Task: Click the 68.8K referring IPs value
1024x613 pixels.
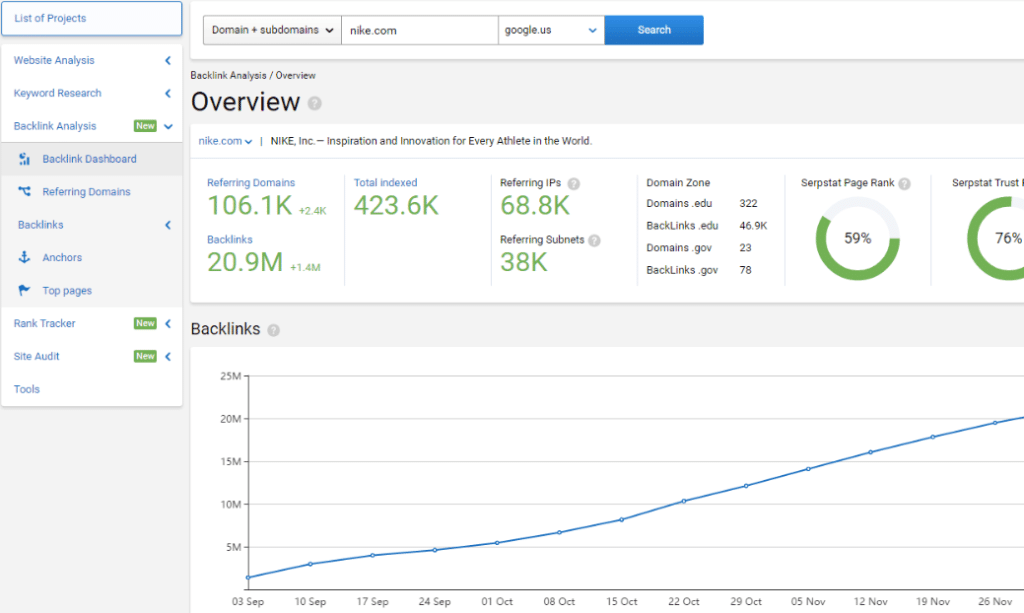Action: click(535, 206)
